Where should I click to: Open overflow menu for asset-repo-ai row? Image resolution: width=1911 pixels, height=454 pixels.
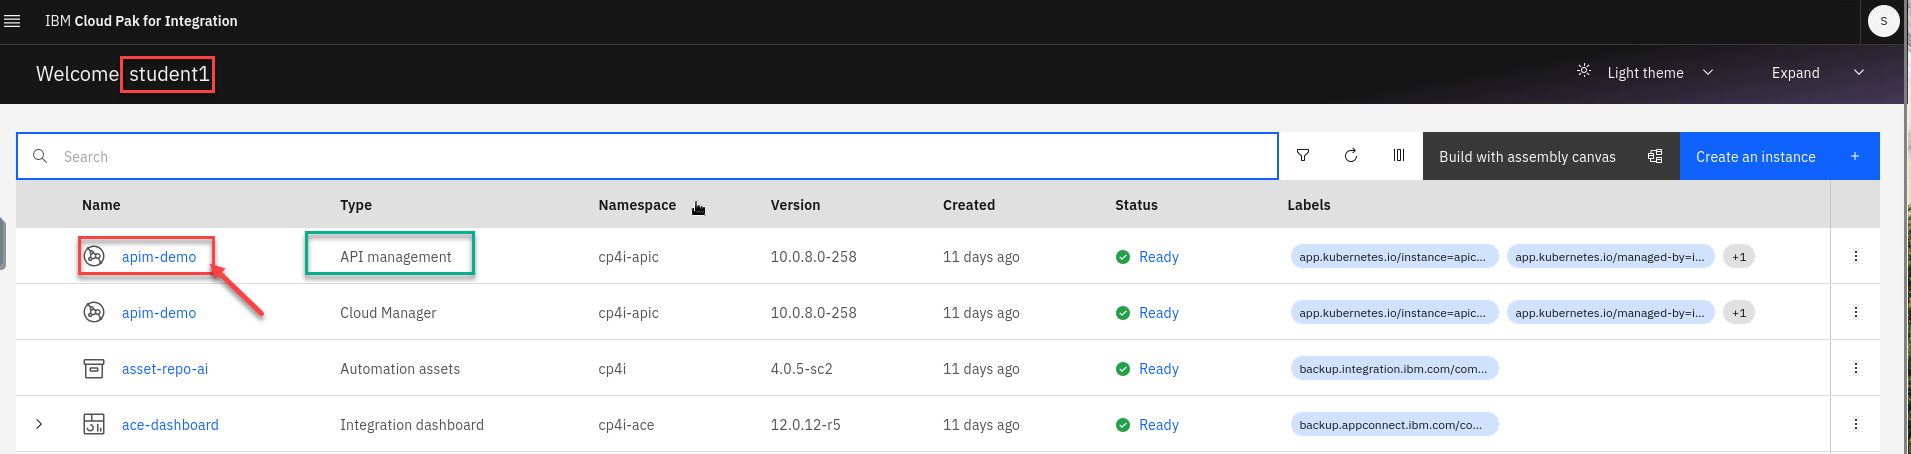pos(1855,368)
